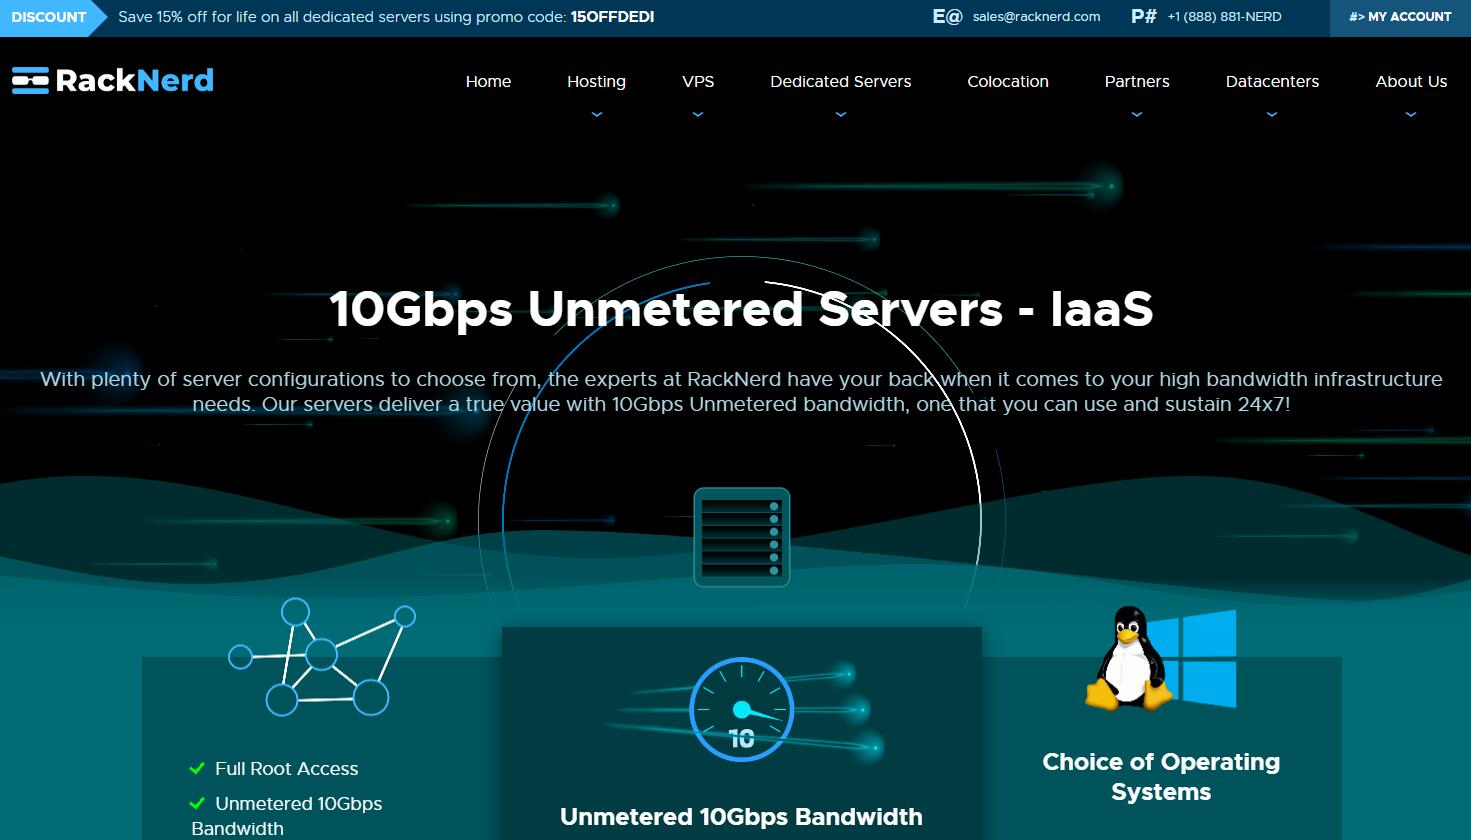1471x840 pixels.
Task: Open the VPS menu
Action: click(x=698, y=81)
